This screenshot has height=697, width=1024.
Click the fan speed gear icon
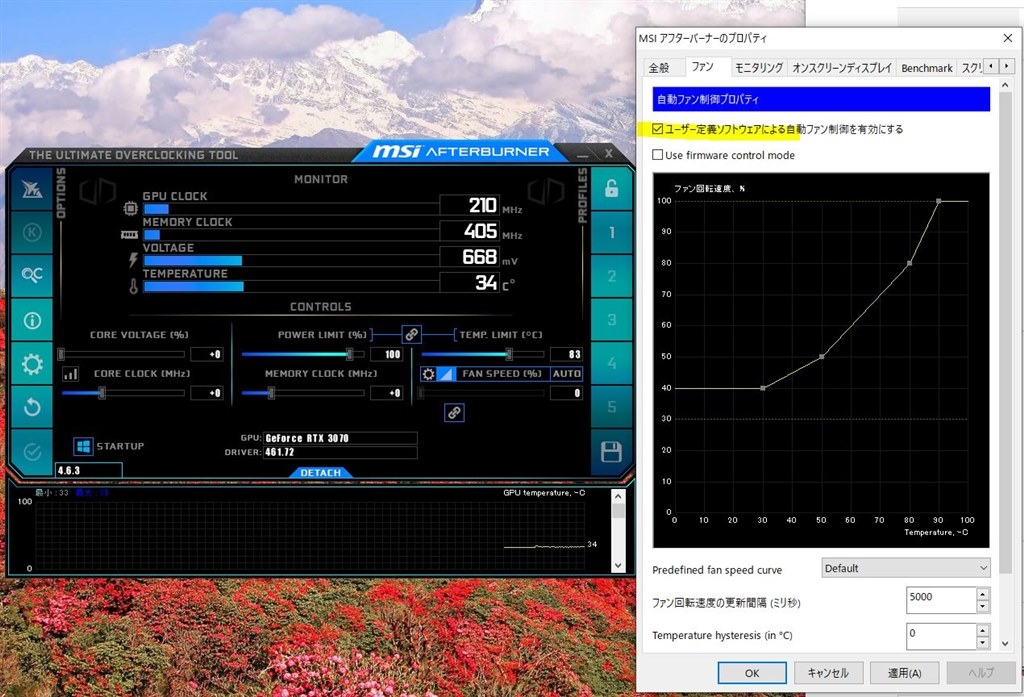tap(428, 374)
